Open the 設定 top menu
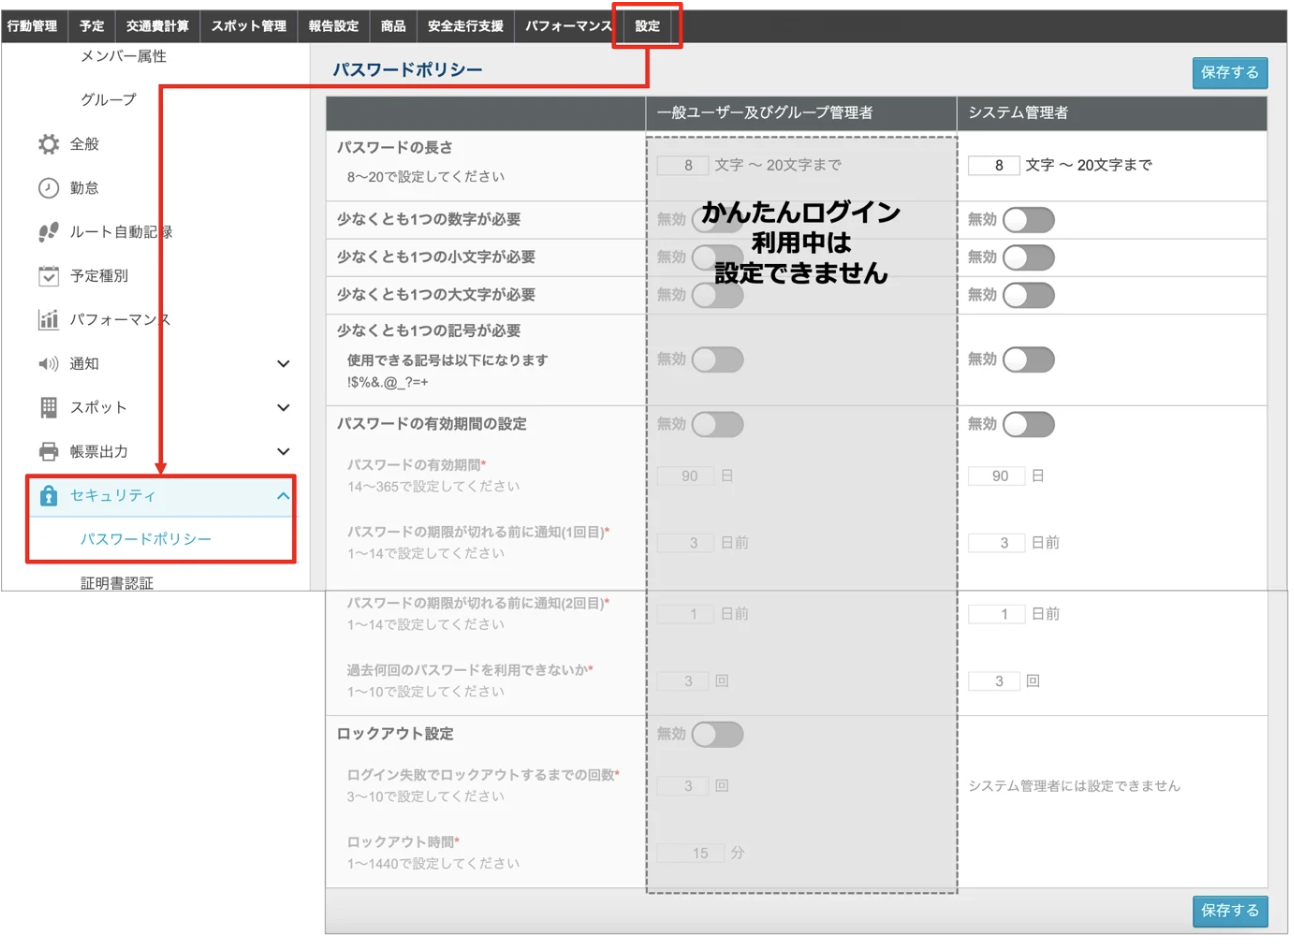 click(647, 26)
